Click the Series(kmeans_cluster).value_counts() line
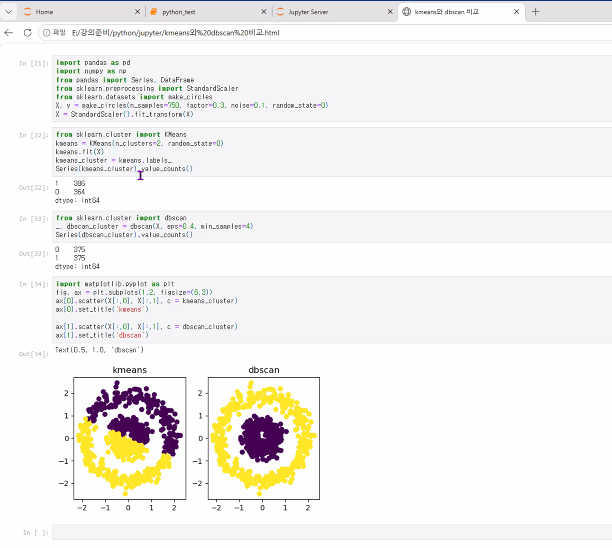The image size is (612, 548). [124, 169]
